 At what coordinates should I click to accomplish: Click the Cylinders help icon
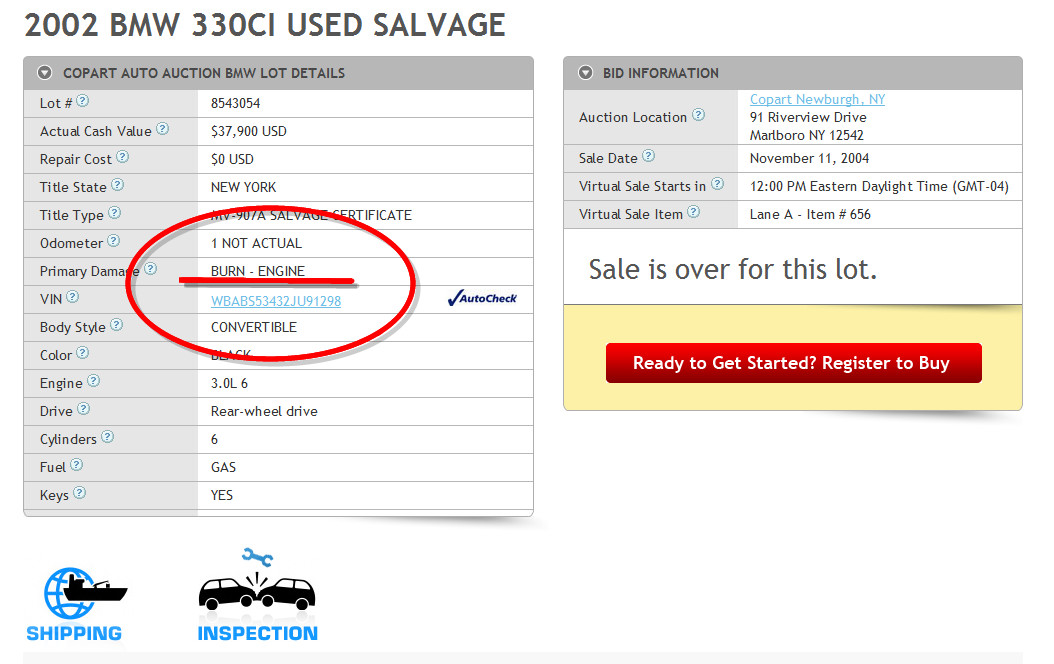[x=108, y=437]
